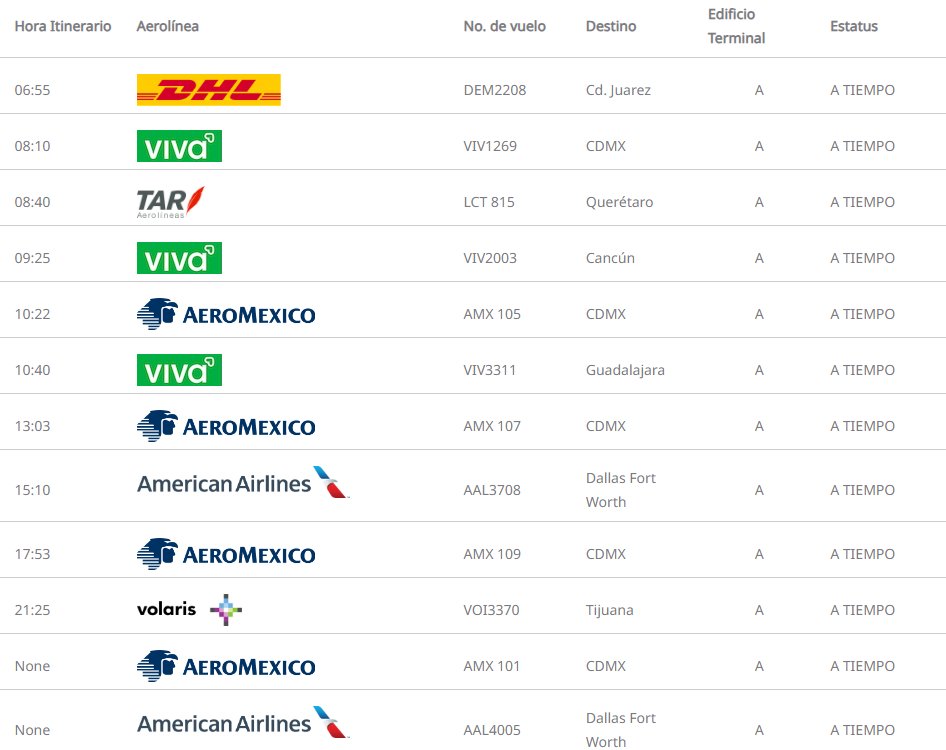The image size is (946, 750).
Task: Click Aeromexico logo for flight AMX 105
Action: [226, 314]
